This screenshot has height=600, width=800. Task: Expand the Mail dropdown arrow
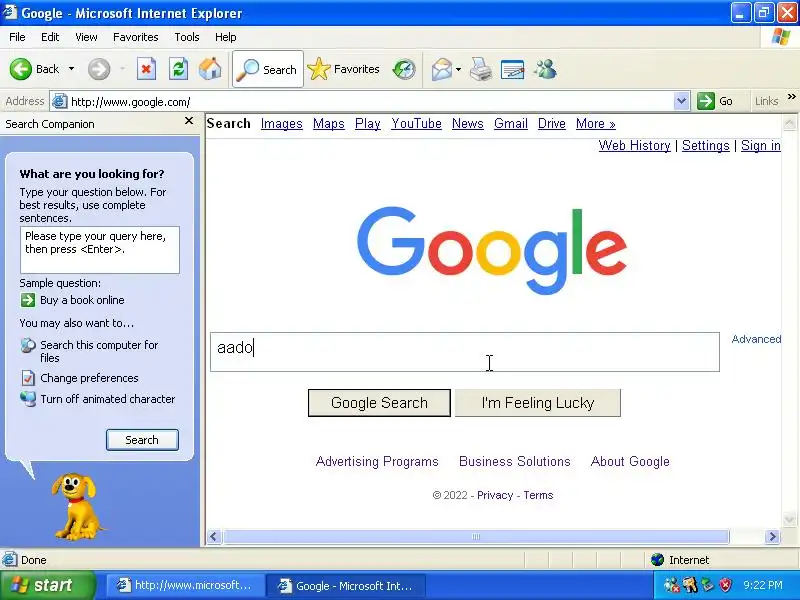(458, 69)
